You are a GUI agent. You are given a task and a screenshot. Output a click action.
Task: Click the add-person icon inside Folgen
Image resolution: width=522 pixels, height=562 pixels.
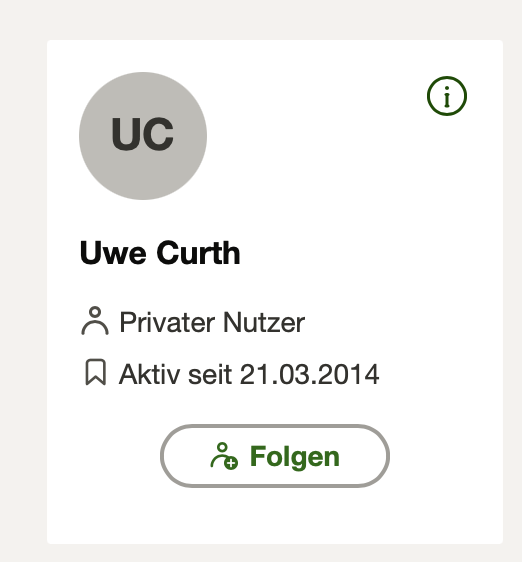click(224, 456)
